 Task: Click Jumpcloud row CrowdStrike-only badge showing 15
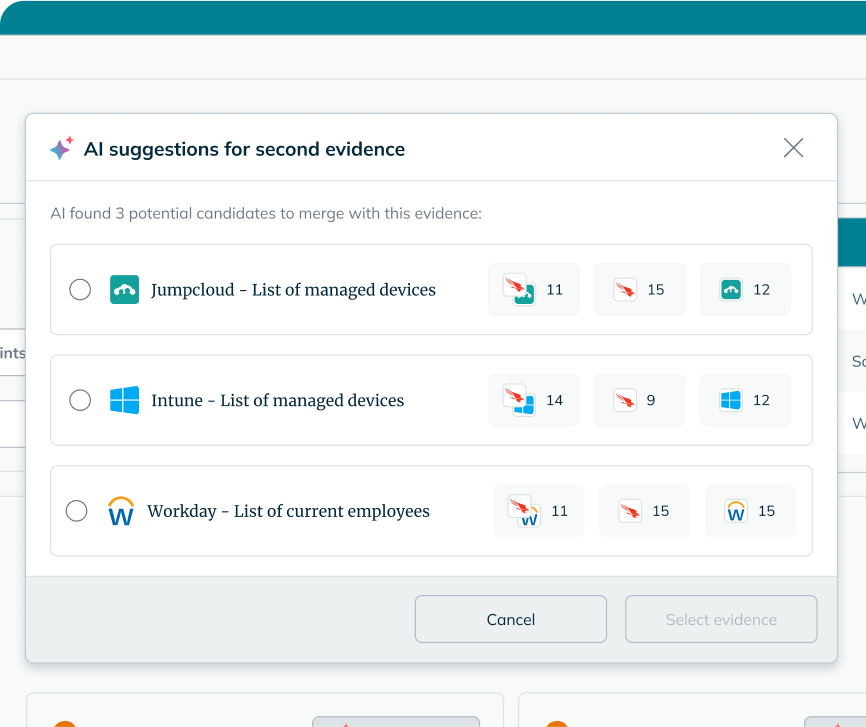click(640, 289)
